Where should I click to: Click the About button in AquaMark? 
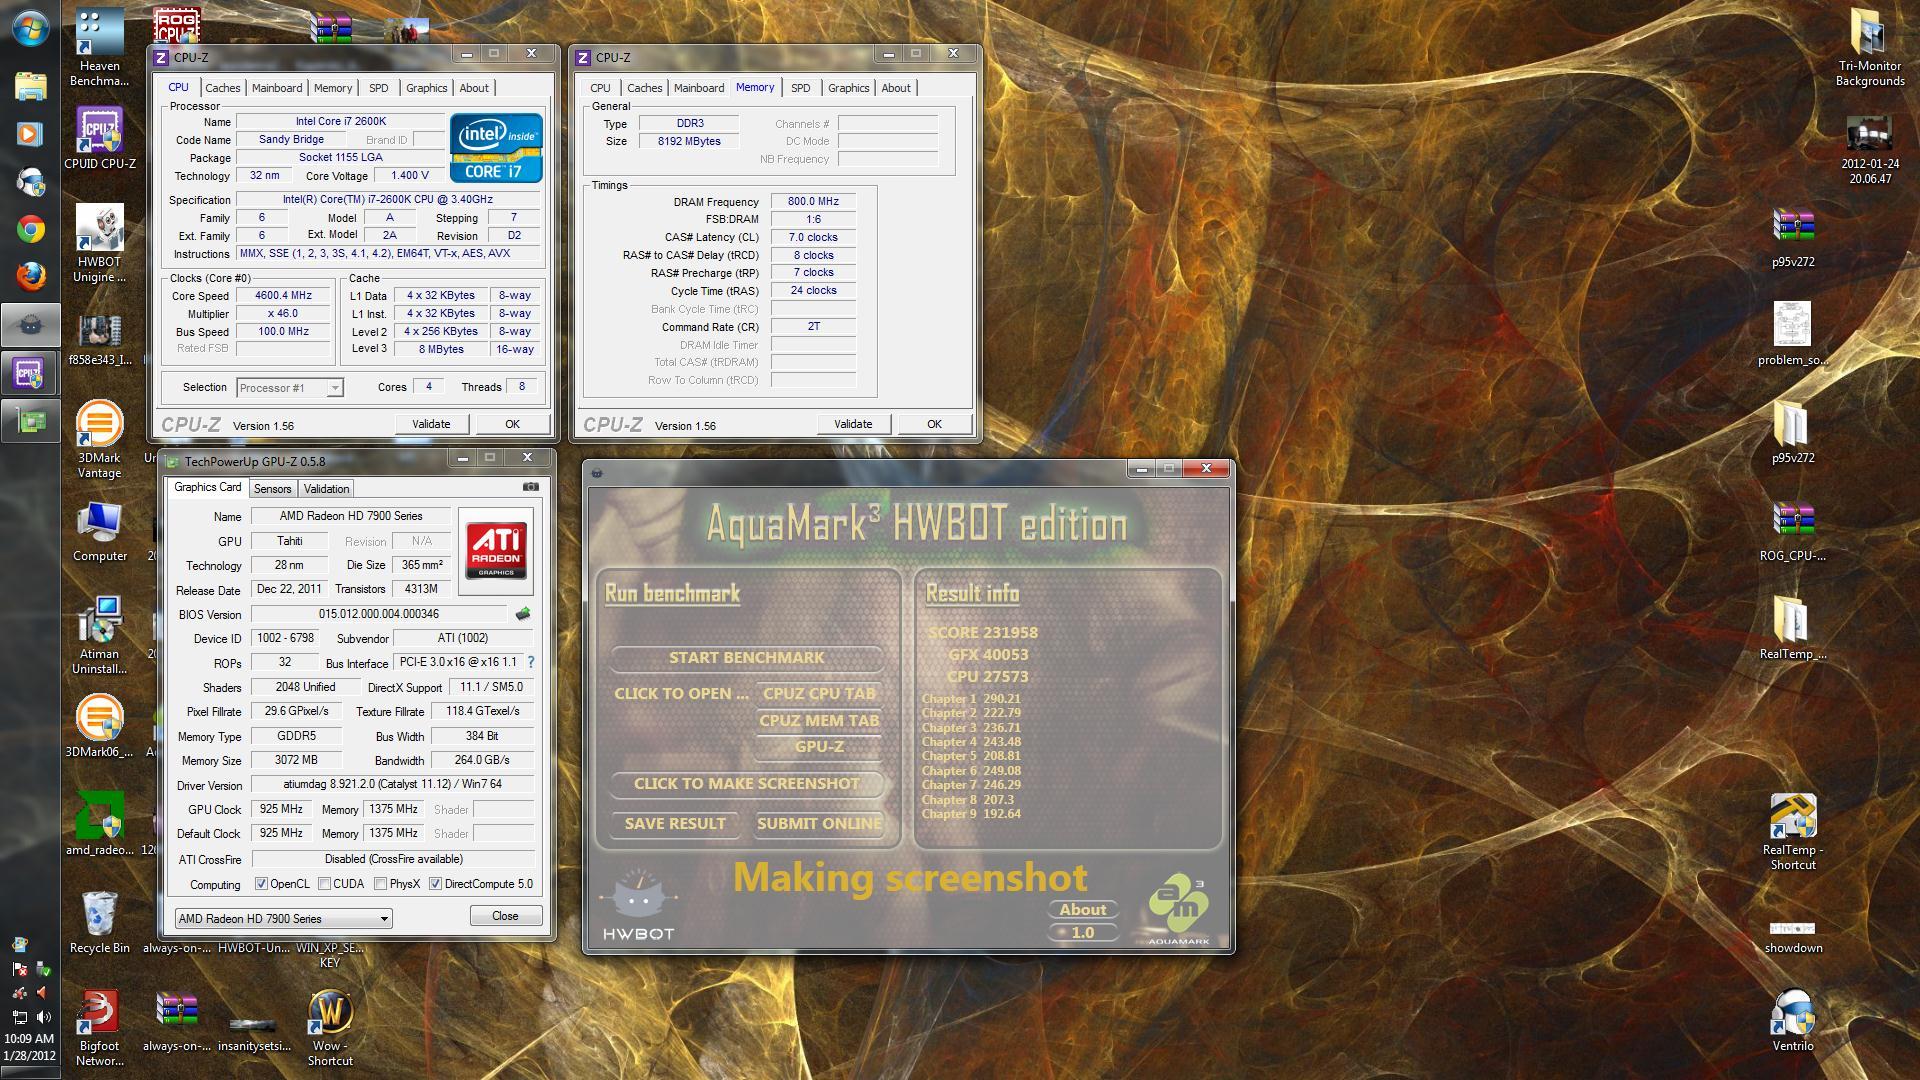(x=1082, y=909)
